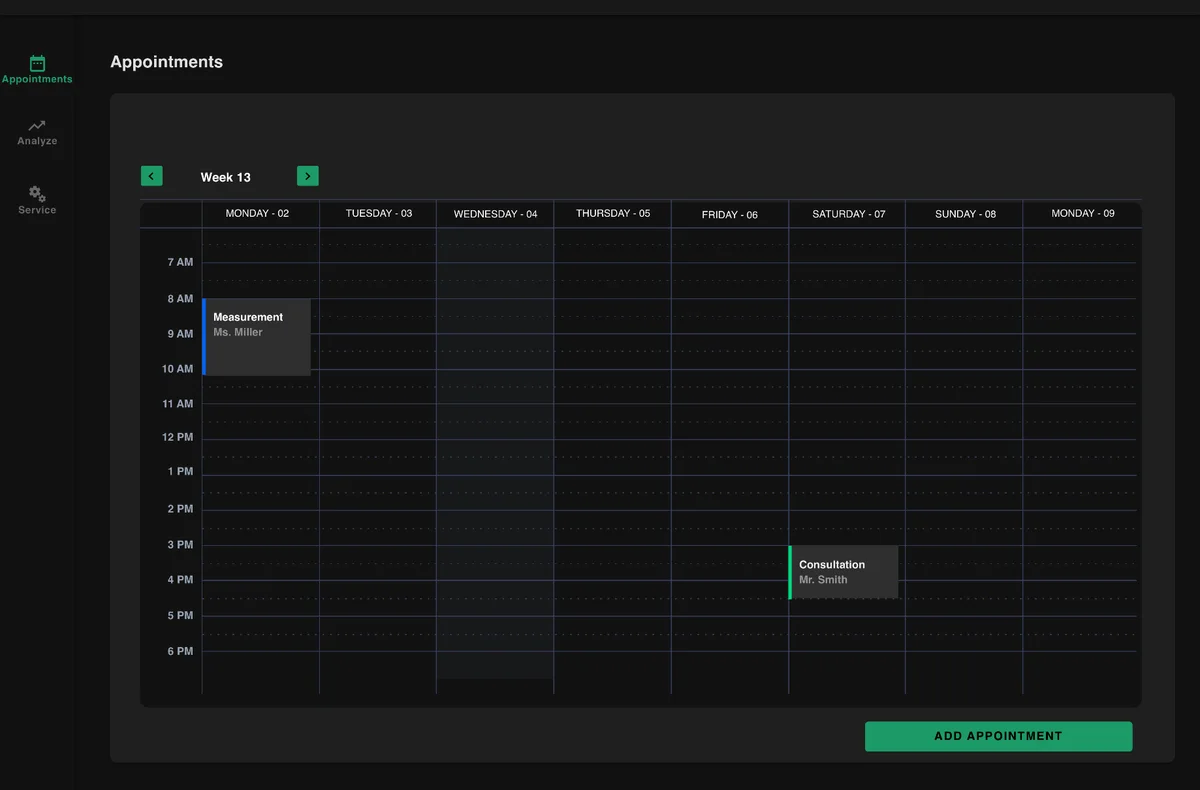Click the Week 13 label
This screenshot has width=1200, height=790.
tap(225, 177)
